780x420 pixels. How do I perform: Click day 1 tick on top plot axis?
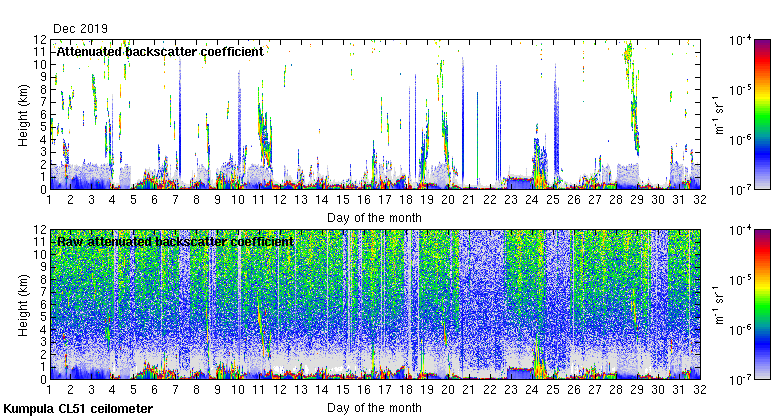click(x=49, y=200)
